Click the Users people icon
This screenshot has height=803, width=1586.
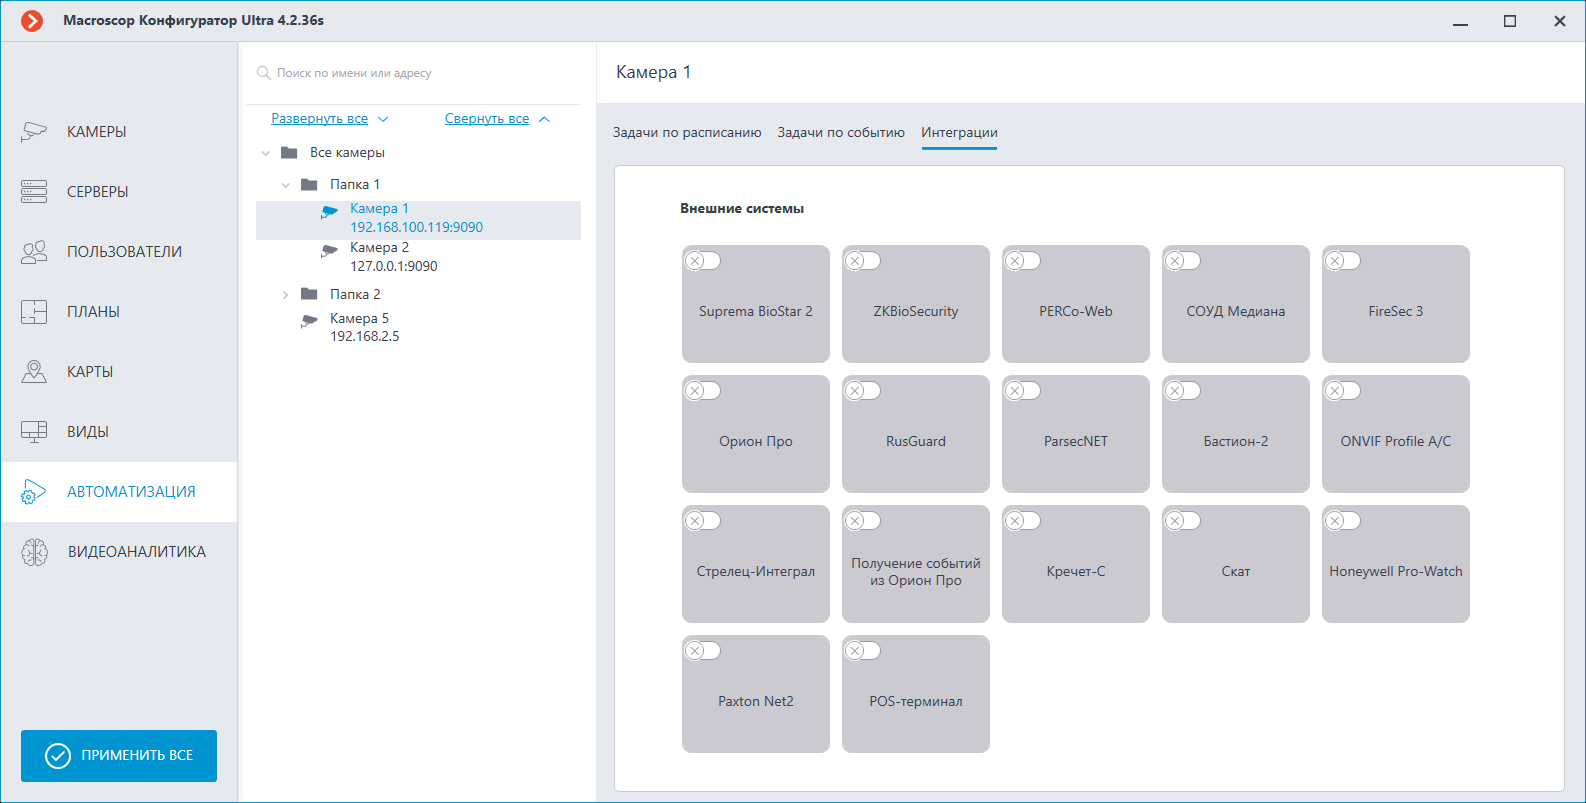[x=34, y=251]
